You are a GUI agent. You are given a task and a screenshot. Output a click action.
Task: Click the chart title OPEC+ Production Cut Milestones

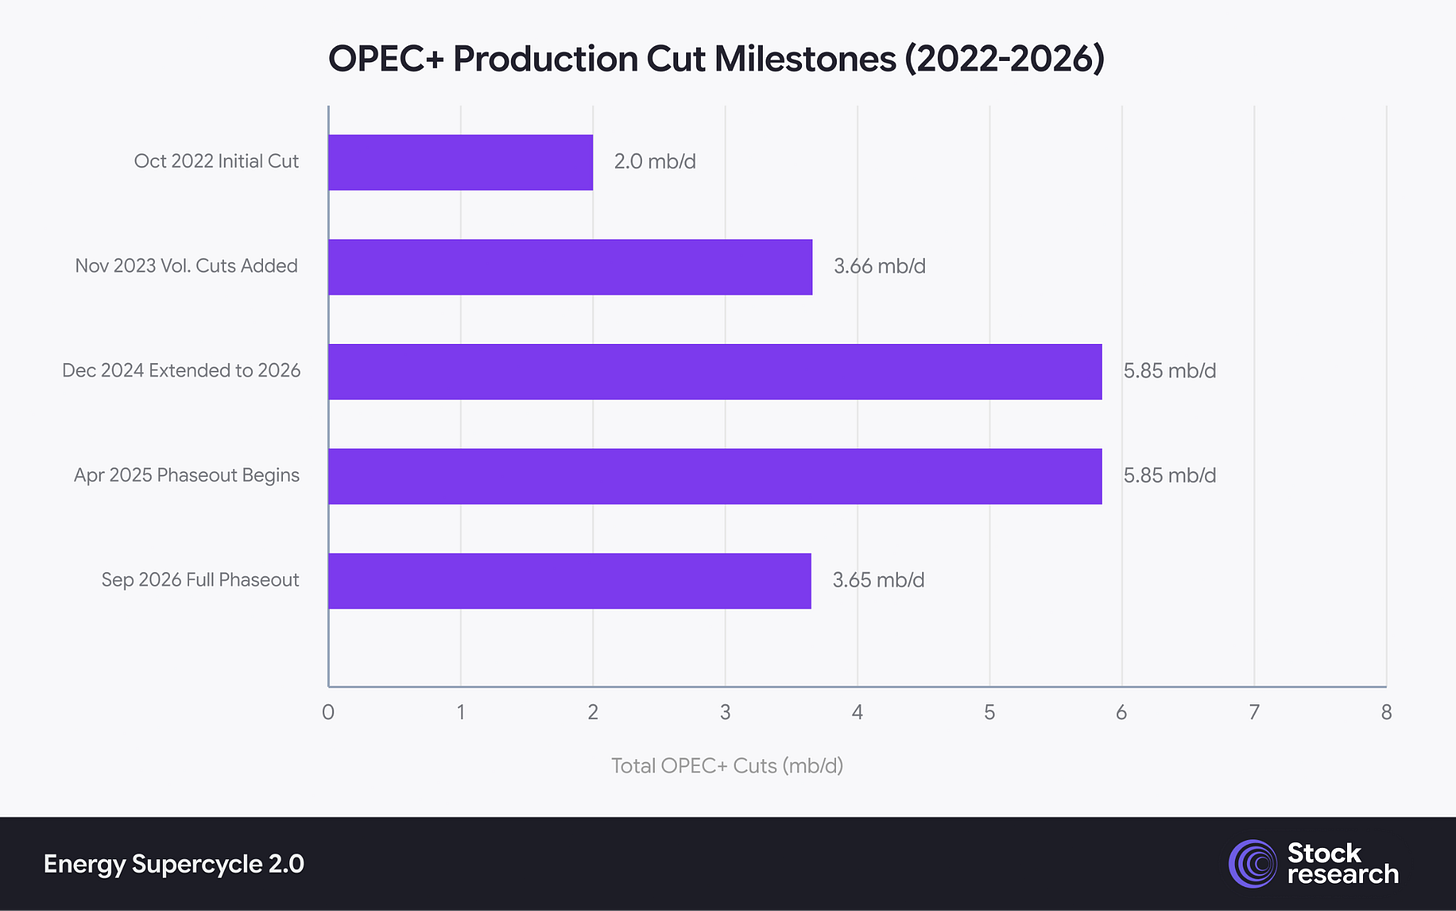click(716, 59)
